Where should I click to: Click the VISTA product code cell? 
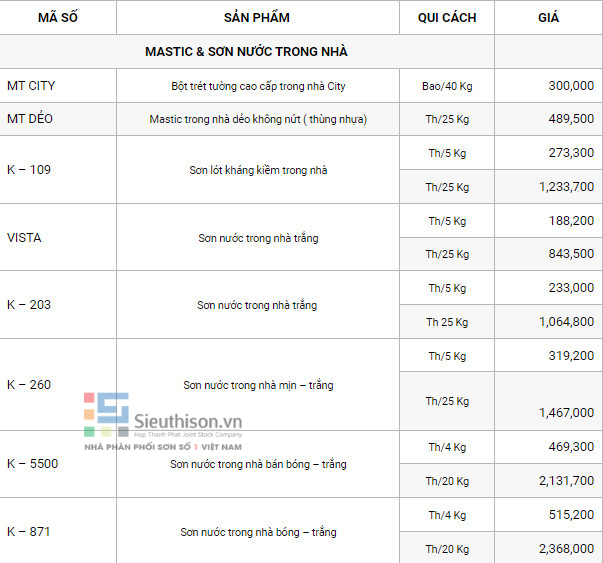(x=58, y=237)
